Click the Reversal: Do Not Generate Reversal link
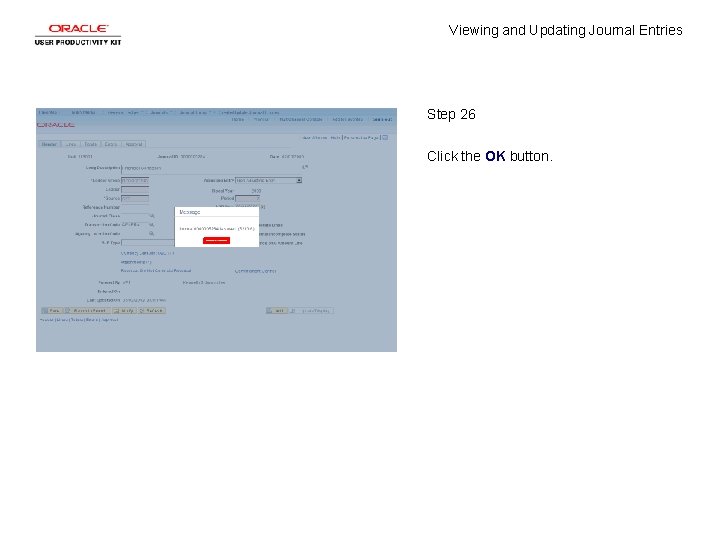 (x=156, y=271)
